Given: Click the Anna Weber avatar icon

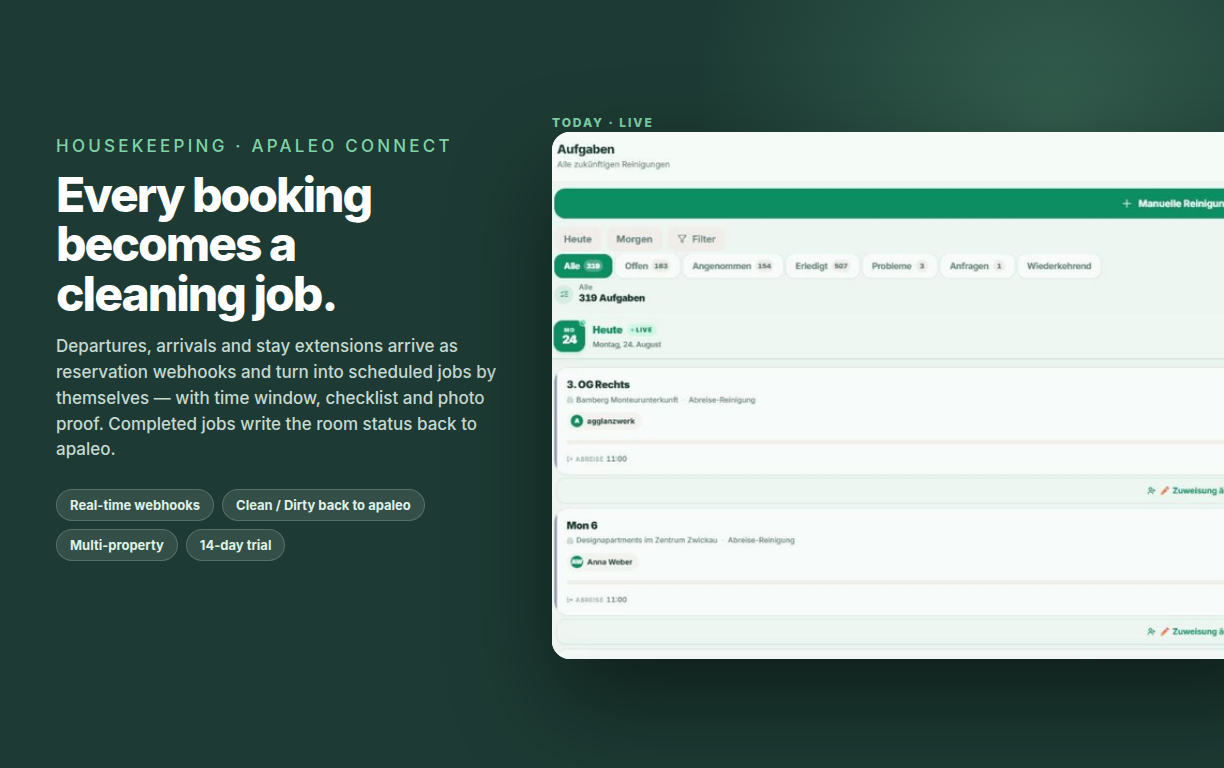Looking at the screenshot, I should pos(576,562).
